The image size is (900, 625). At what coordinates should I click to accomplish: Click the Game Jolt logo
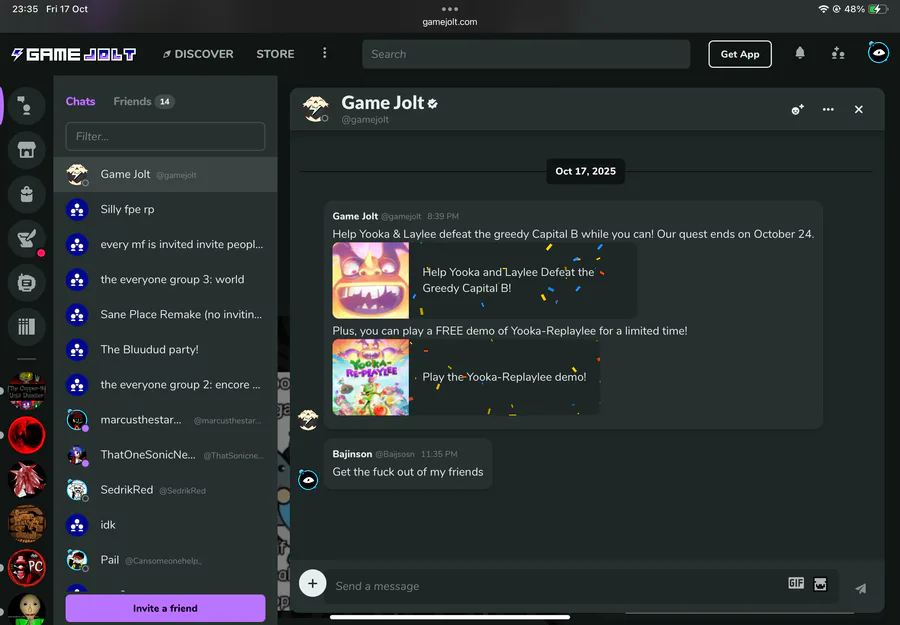73,54
